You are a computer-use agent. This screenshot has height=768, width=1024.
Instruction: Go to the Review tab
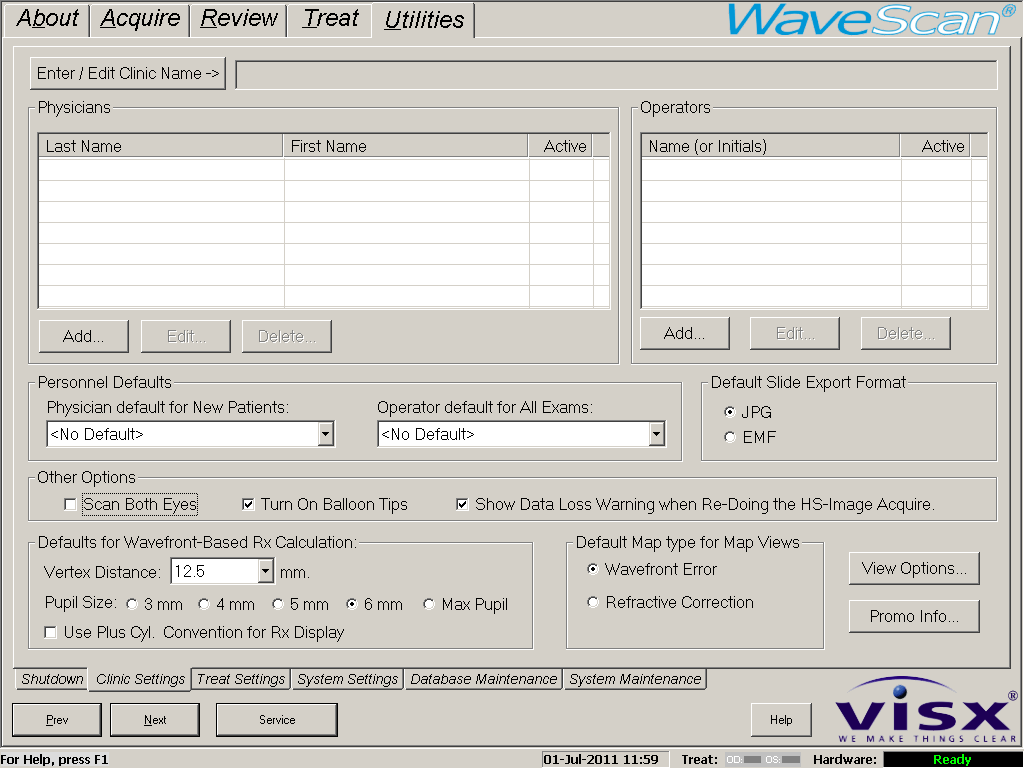click(x=238, y=19)
